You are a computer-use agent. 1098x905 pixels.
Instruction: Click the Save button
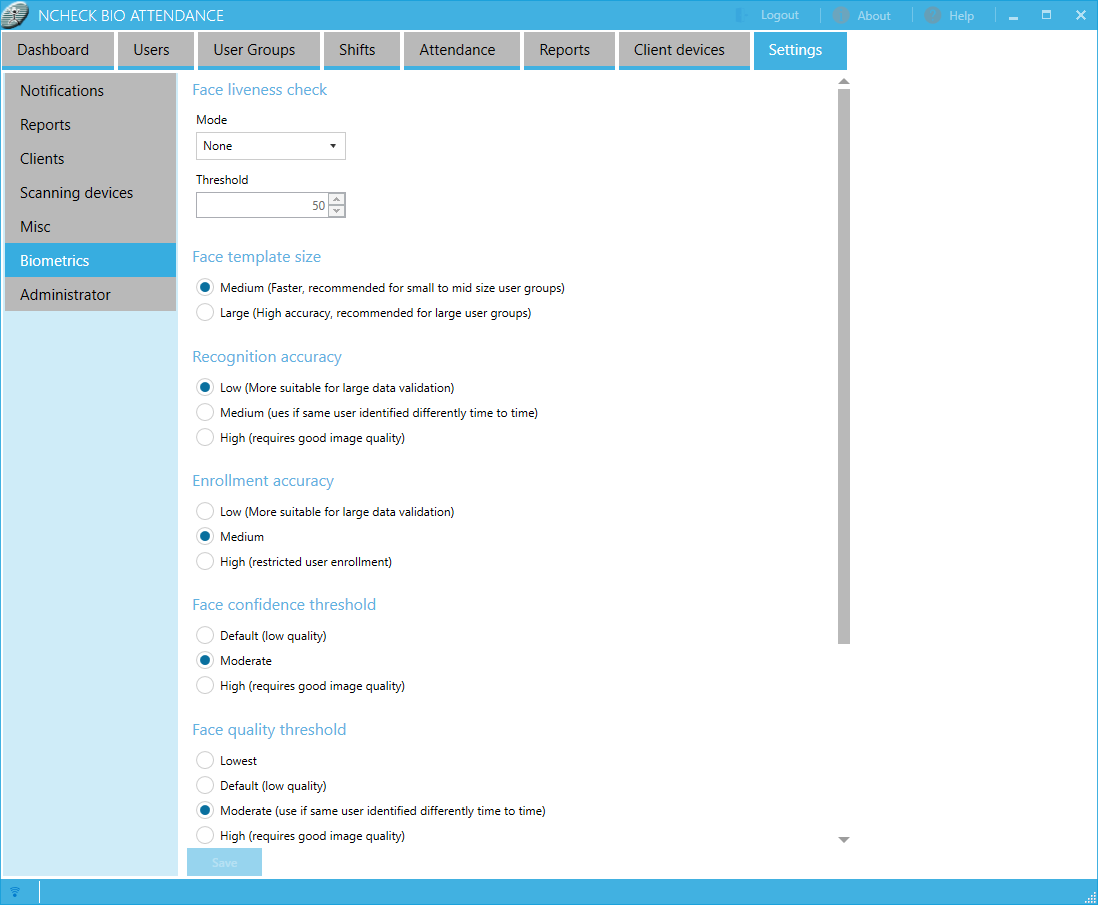224,863
